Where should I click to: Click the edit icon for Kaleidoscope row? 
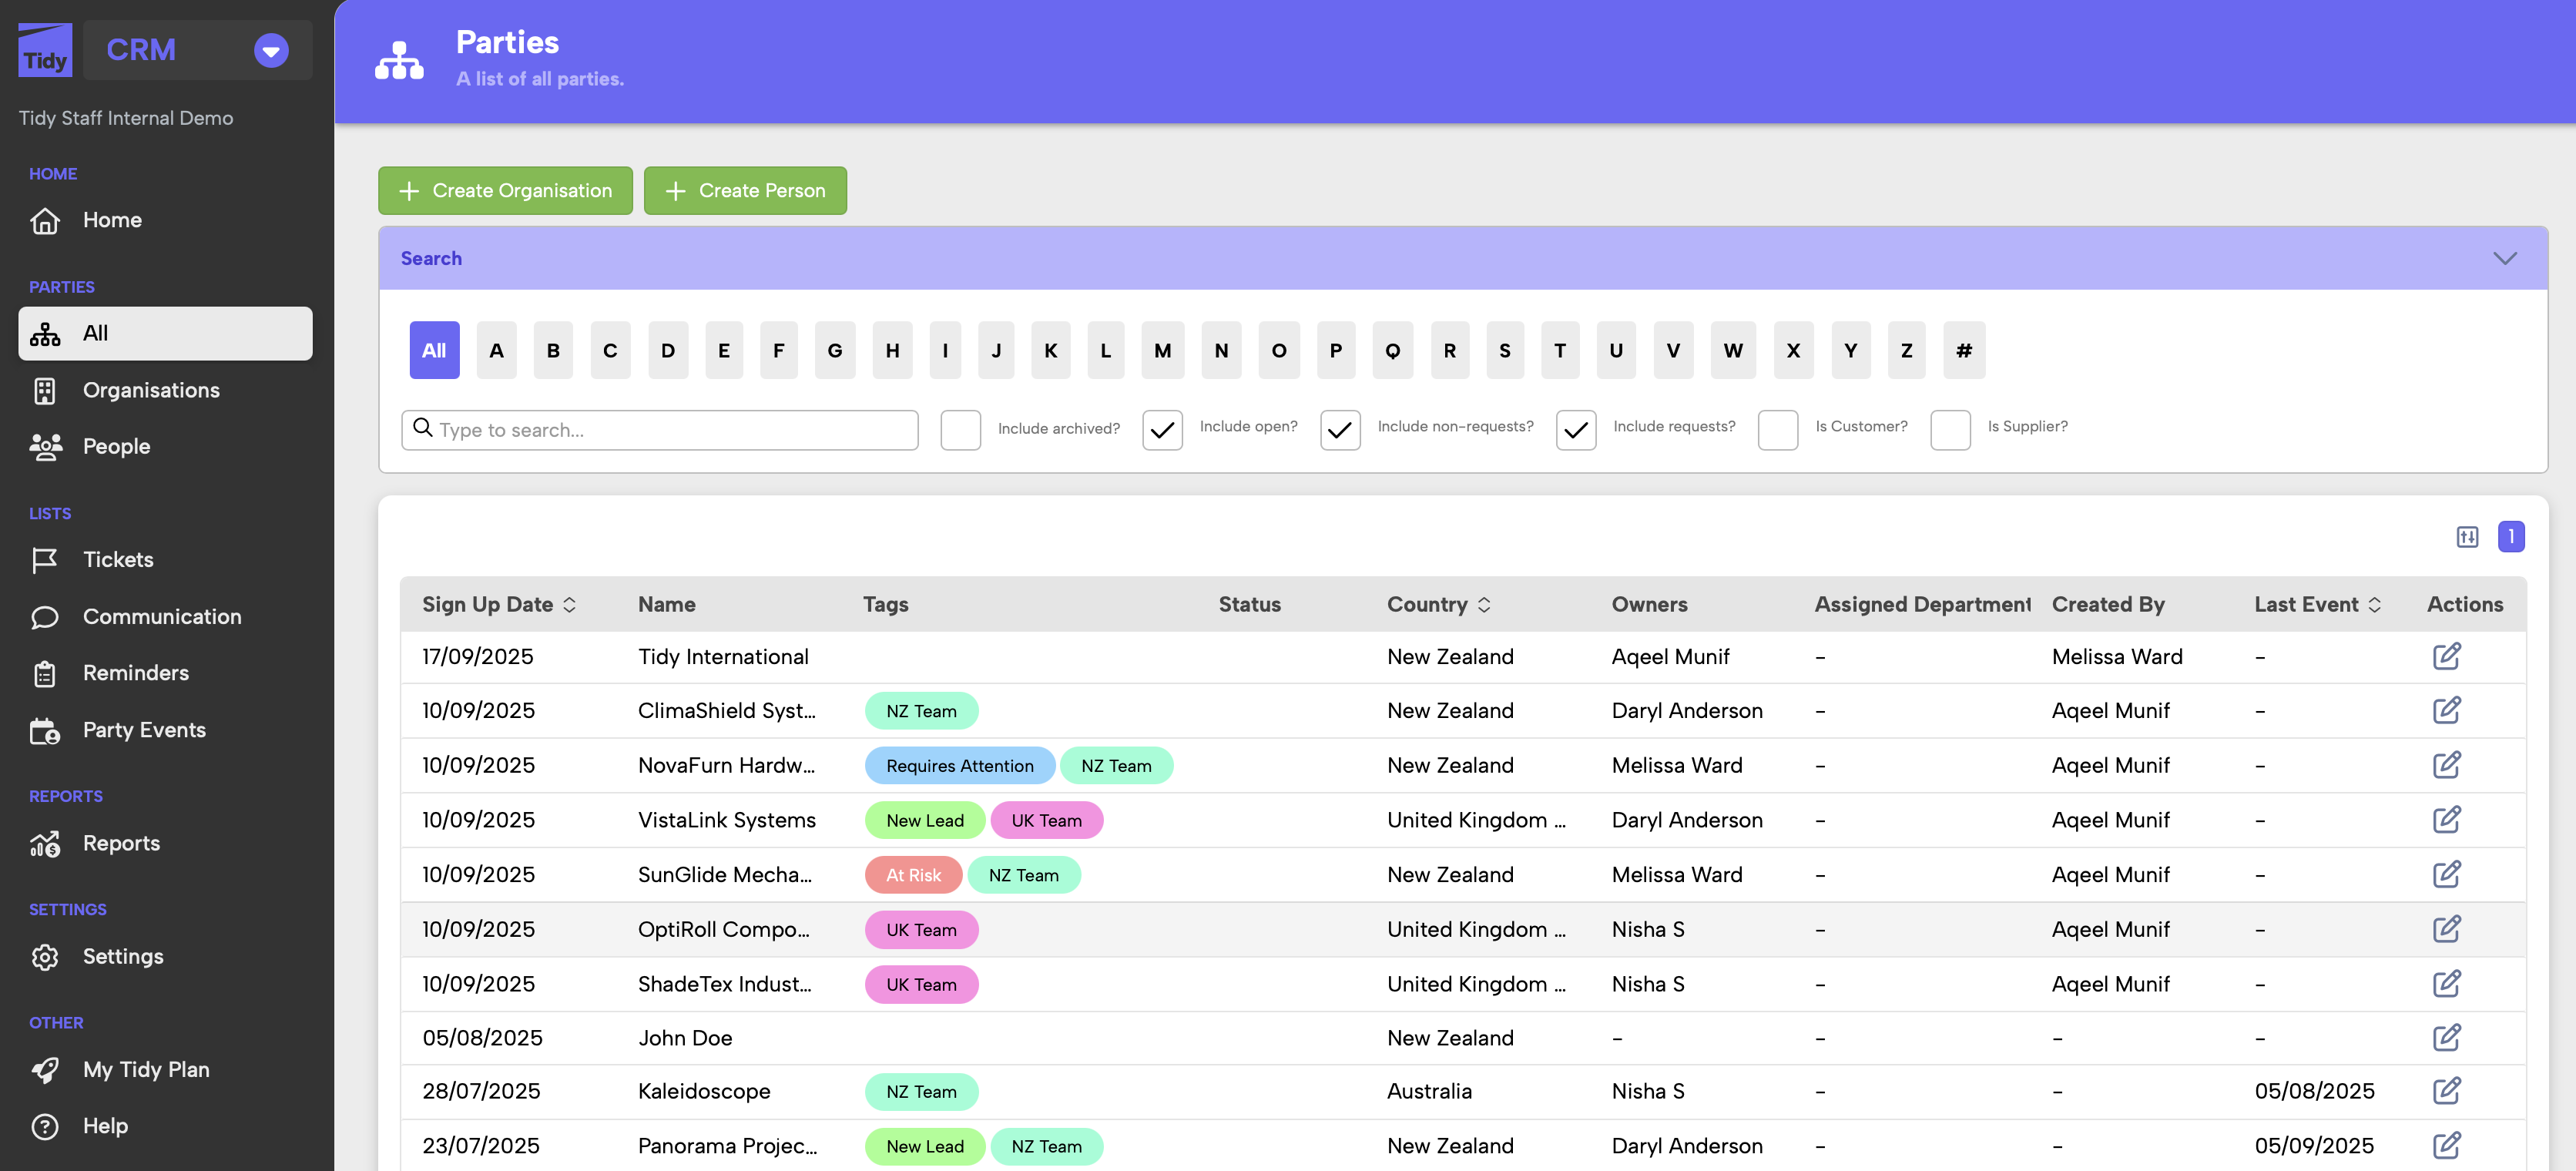tap(2445, 1091)
